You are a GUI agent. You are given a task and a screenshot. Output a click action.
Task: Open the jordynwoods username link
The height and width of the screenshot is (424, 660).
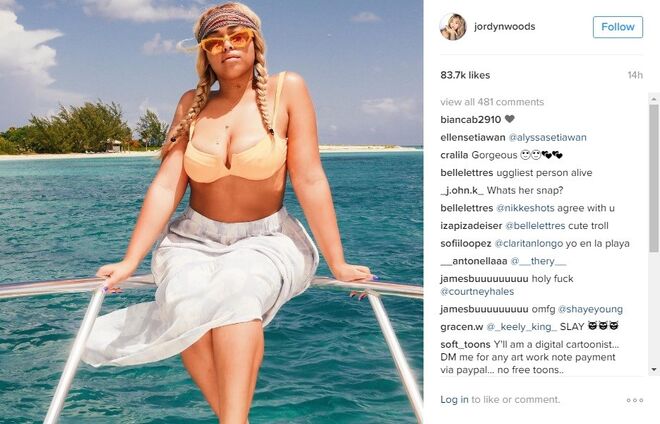point(504,27)
